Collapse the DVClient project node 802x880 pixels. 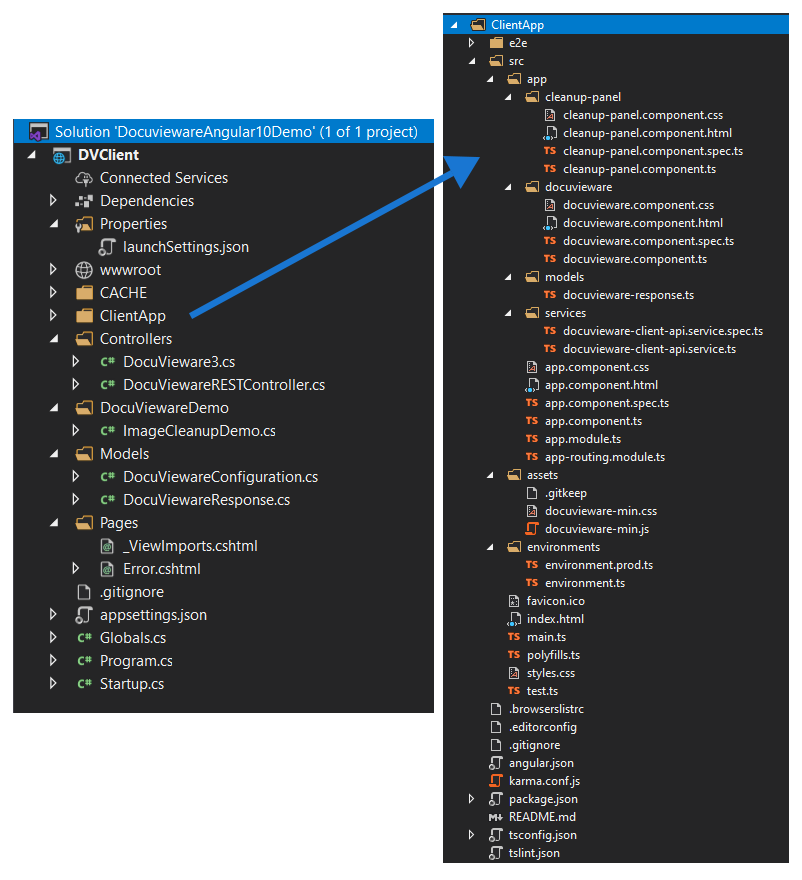click(31, 155)
